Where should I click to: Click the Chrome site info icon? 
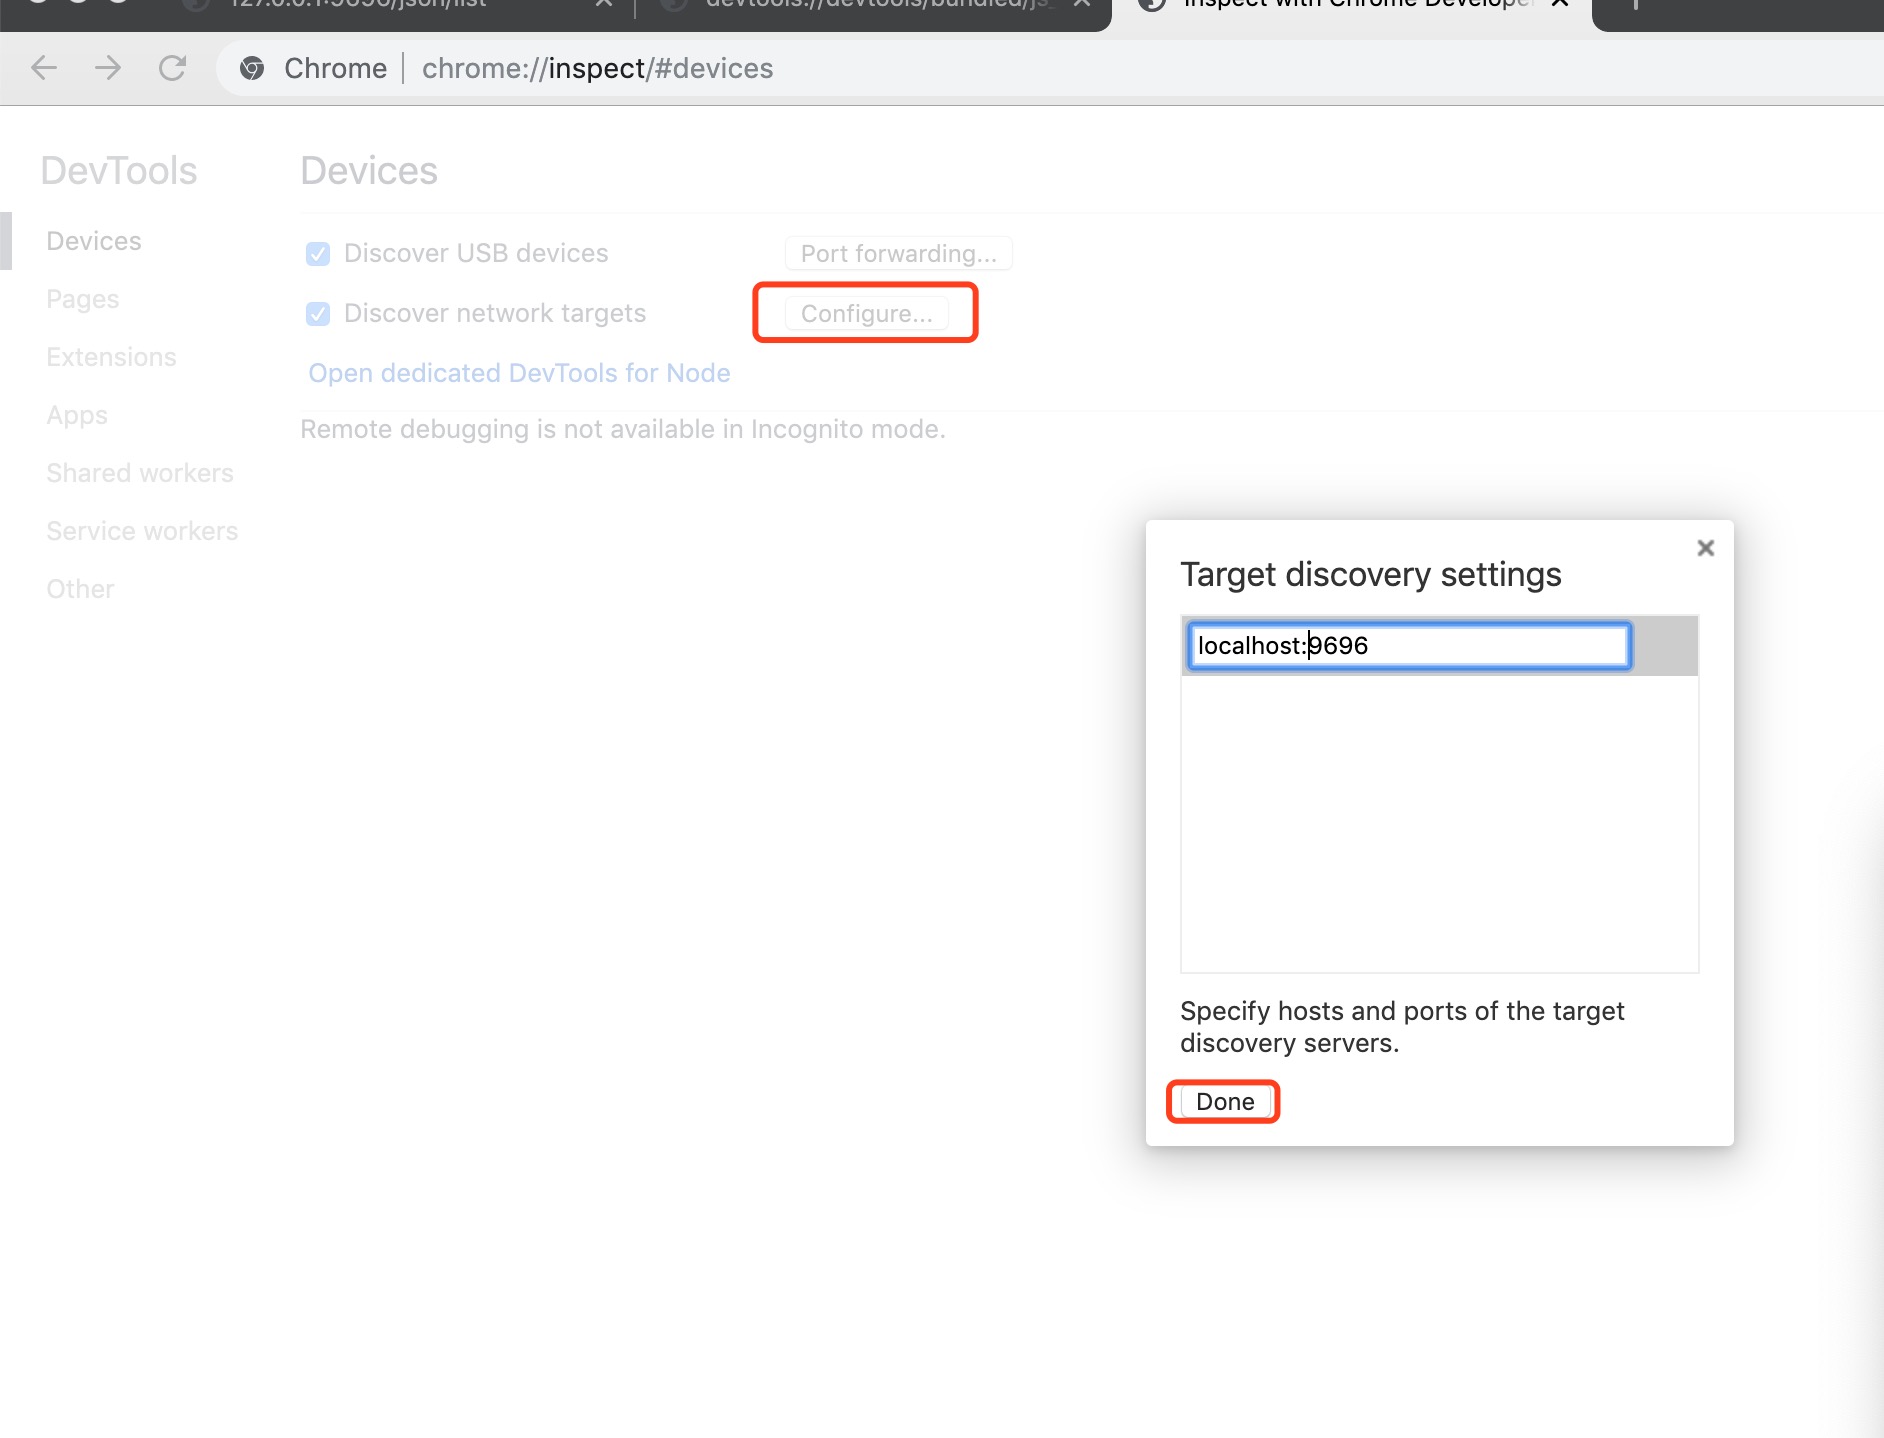click(252, 68)
